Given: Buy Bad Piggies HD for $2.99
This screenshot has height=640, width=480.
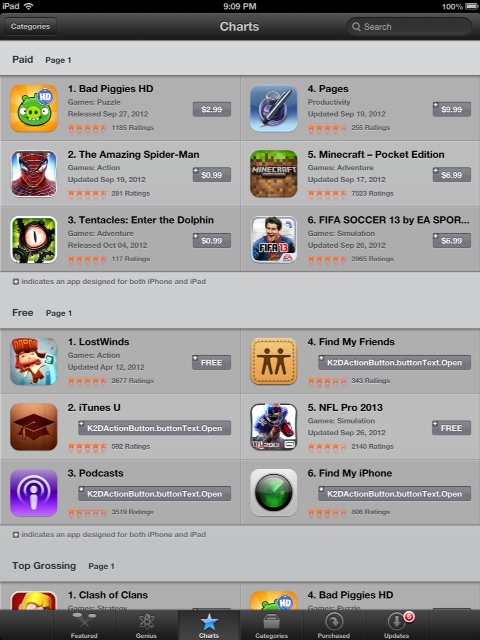Looking at the screenshot, I should coord(212,109).
